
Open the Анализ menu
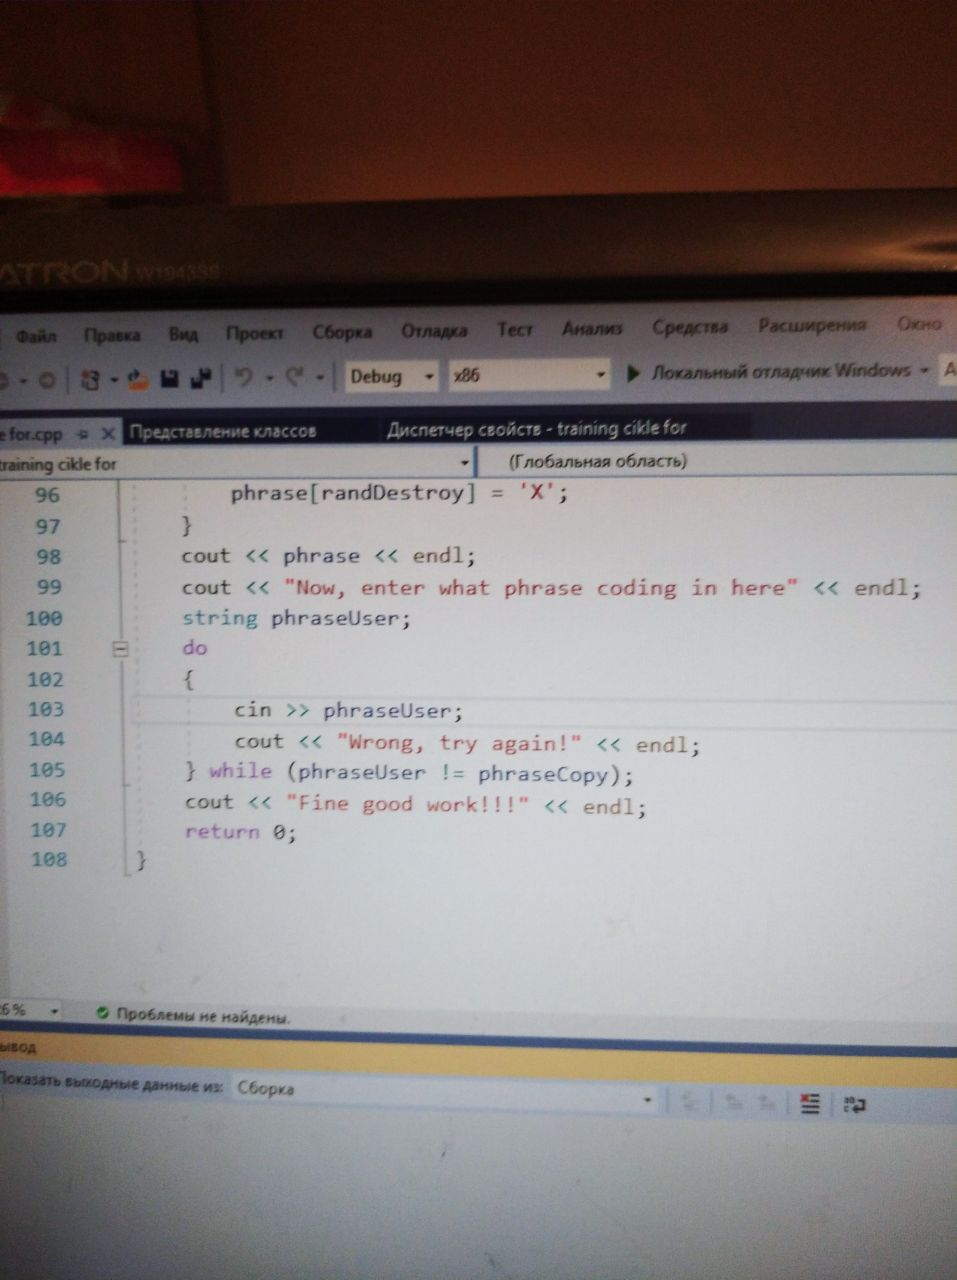click(x=592, y=328)
